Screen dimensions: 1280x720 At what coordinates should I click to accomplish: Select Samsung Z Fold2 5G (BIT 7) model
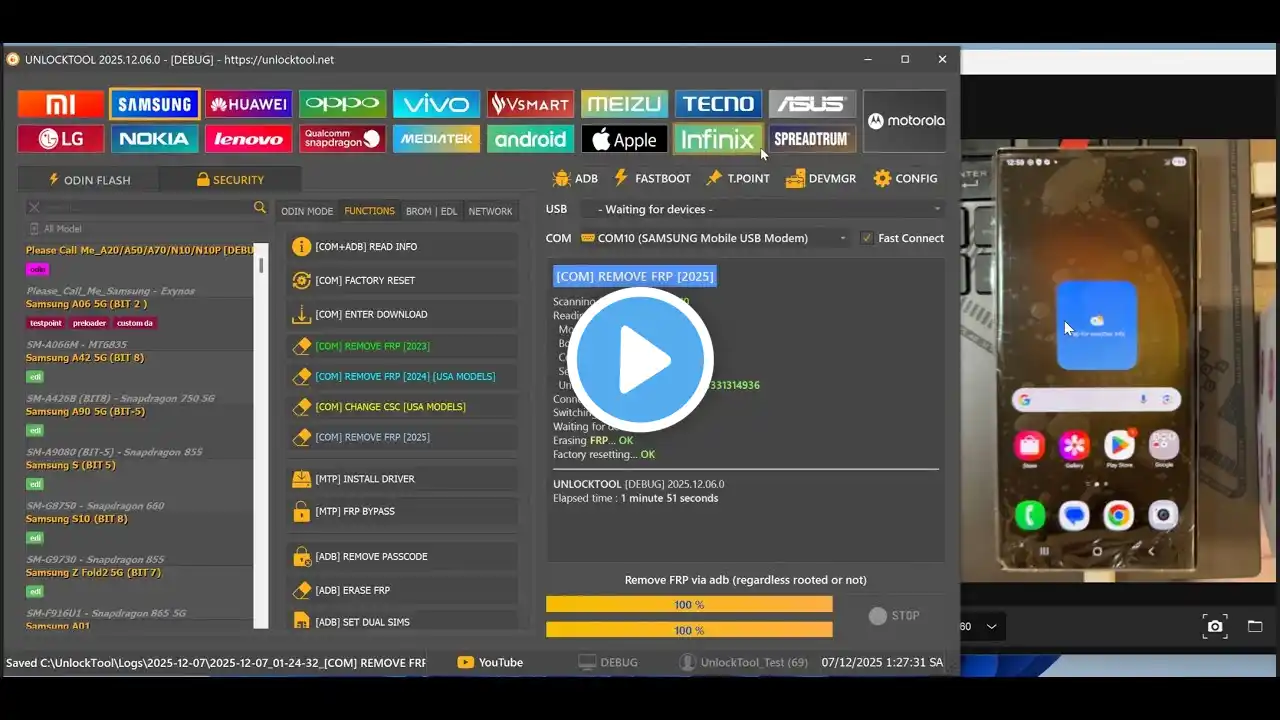[93, 573]
